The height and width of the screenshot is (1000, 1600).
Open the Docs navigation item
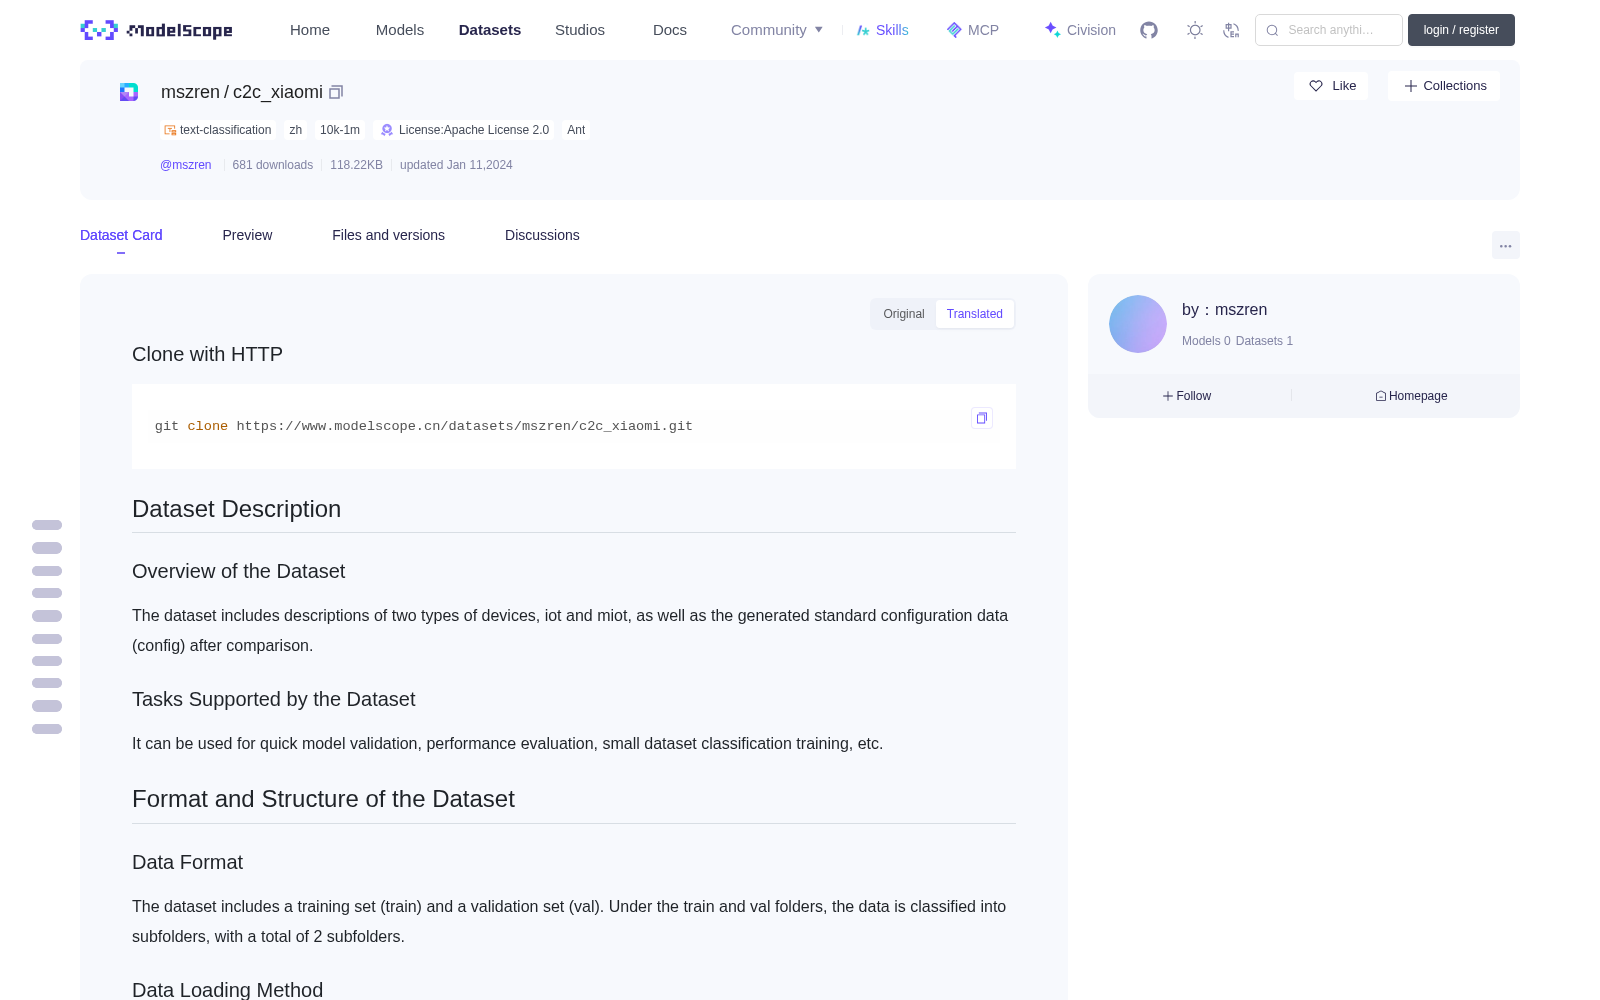(x=670, y=30)
